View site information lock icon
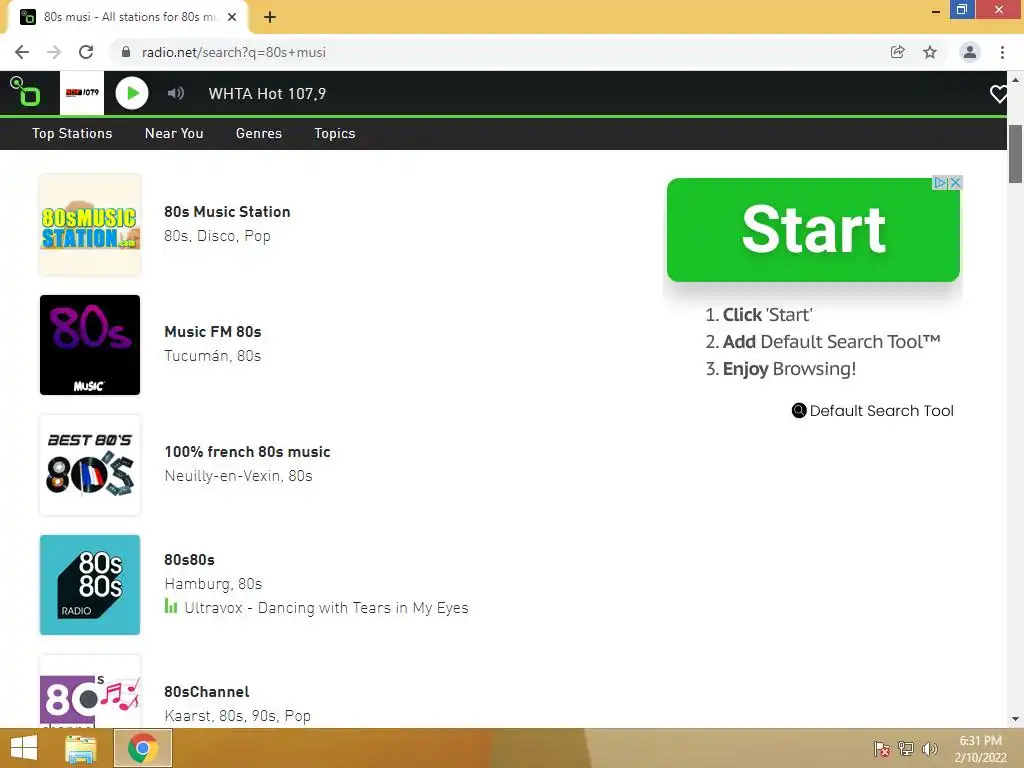 126,52
